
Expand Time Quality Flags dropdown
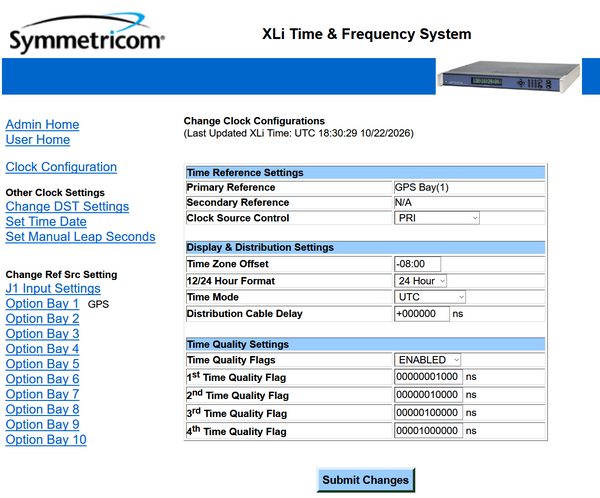click(x=427, y=360)
